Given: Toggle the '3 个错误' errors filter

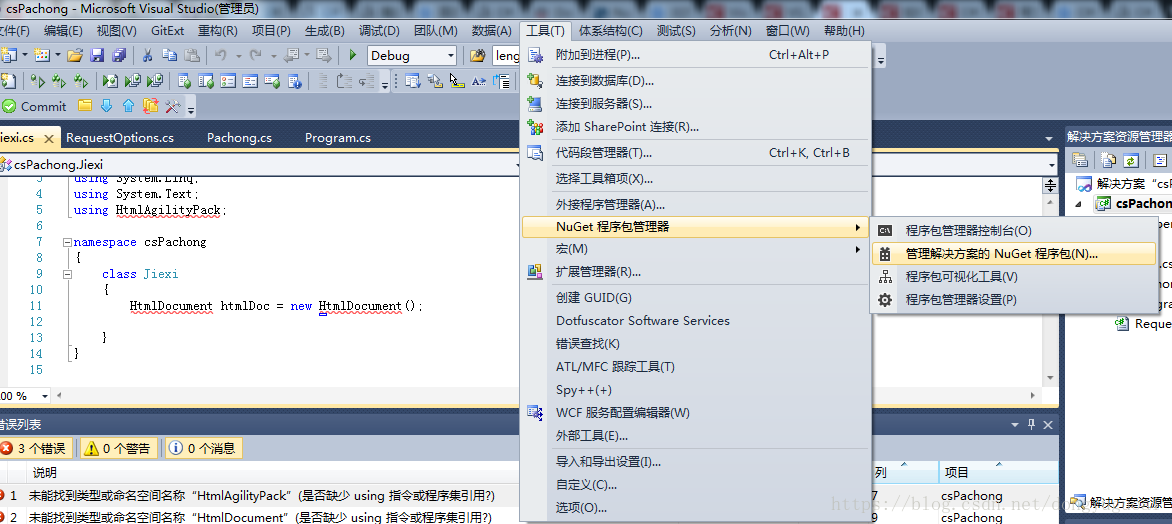Looking at the screenshot, I should [37, 449].
